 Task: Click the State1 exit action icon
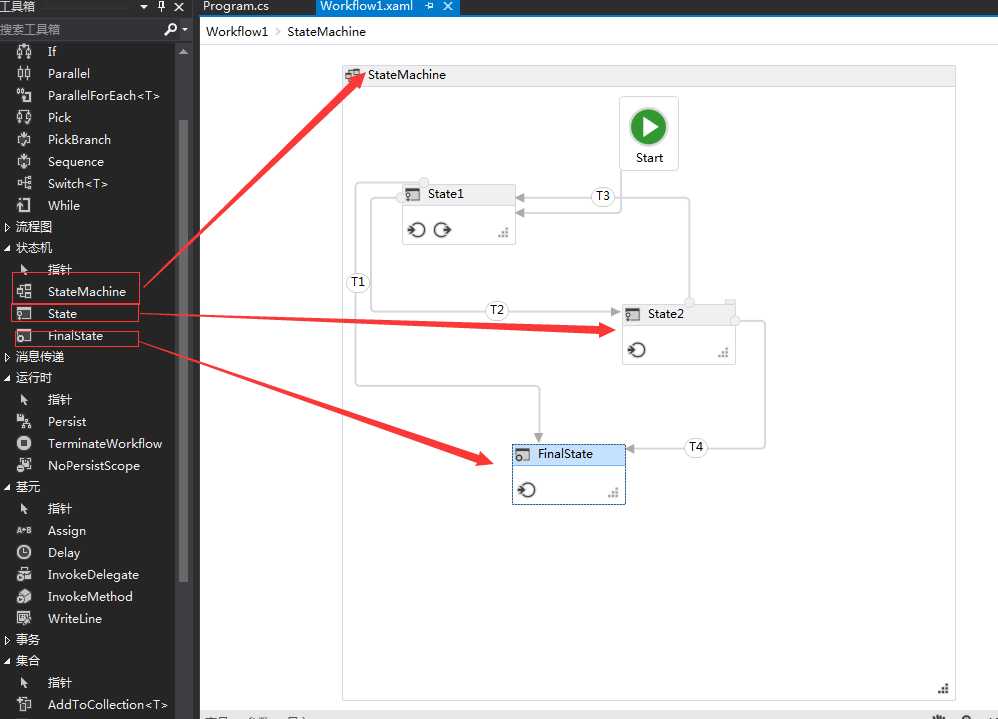coord(442,230)
